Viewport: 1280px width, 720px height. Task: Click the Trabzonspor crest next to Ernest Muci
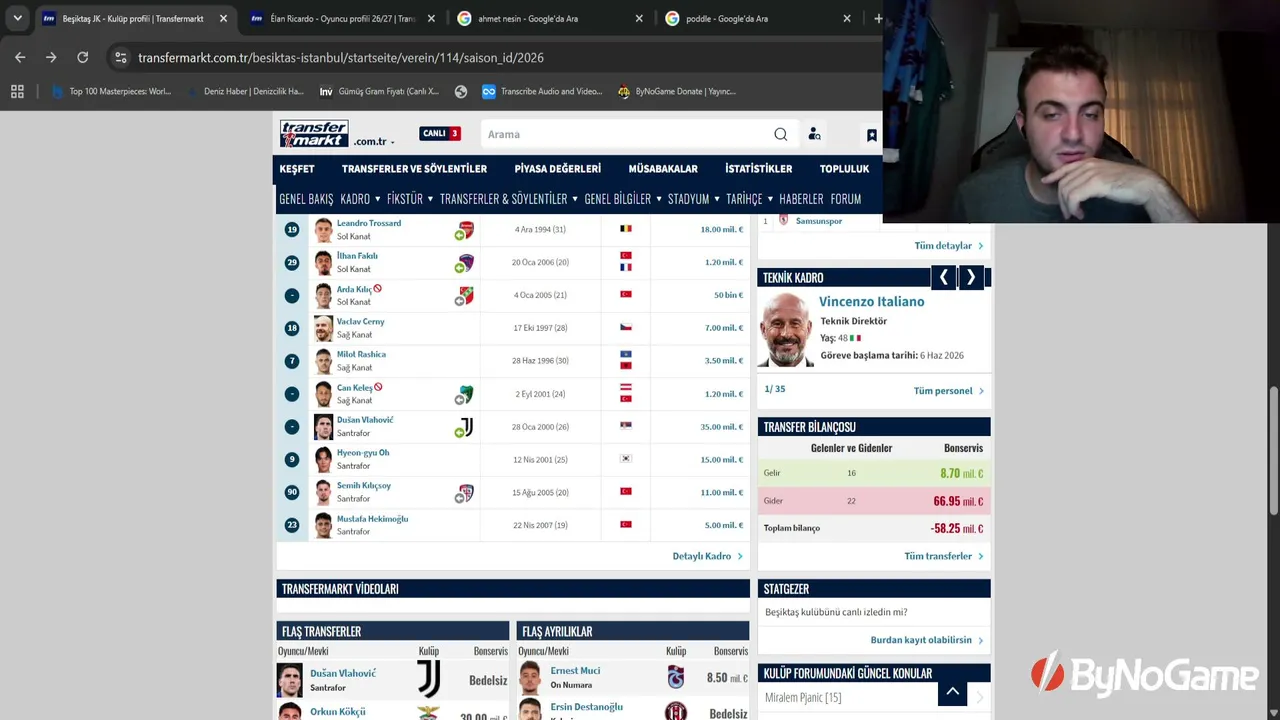(676, 677)
